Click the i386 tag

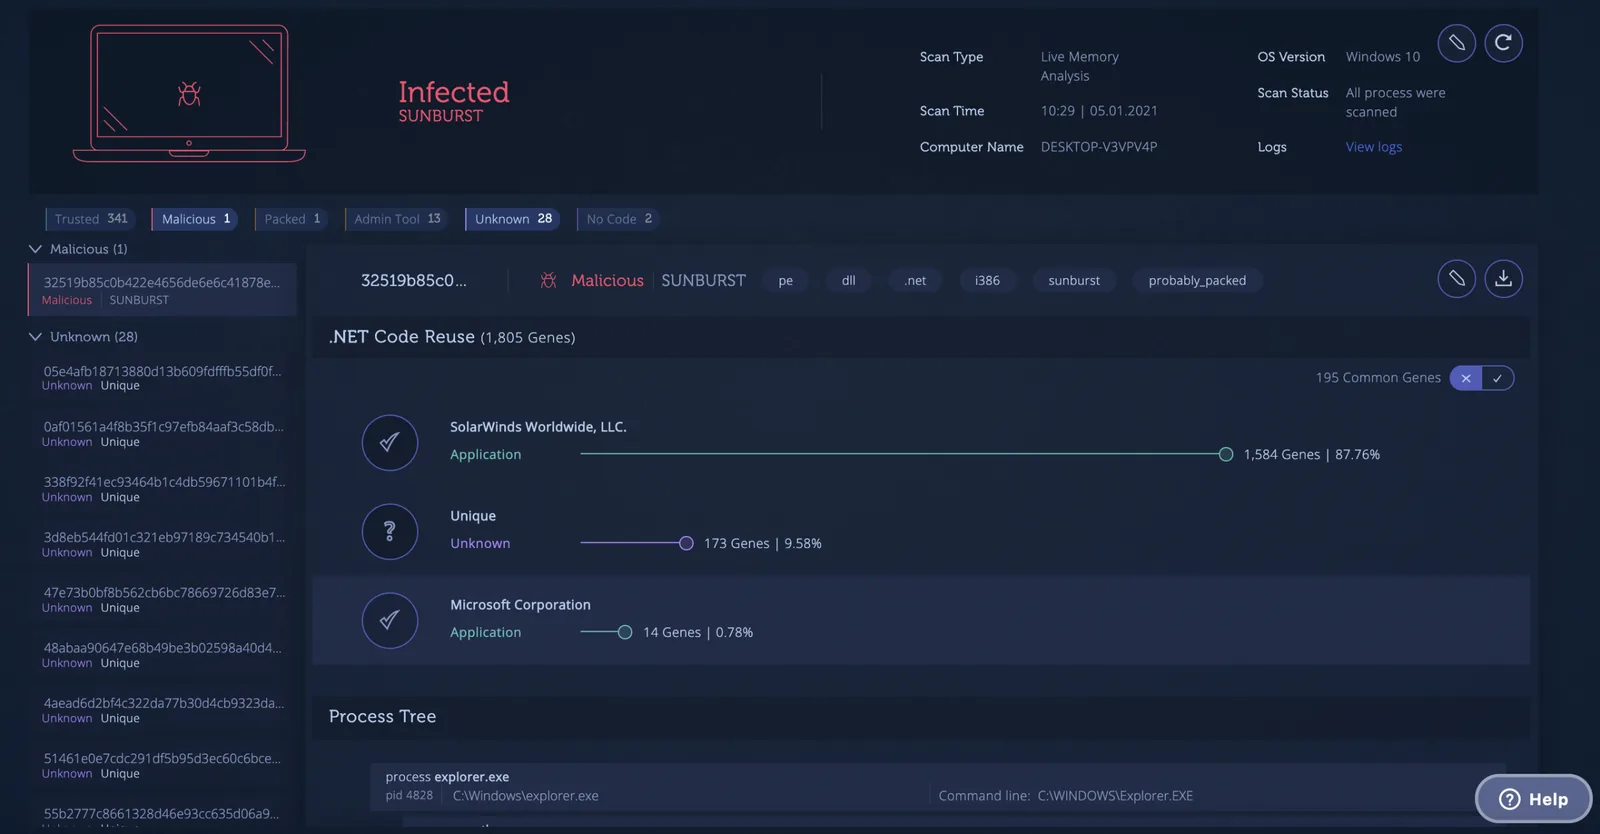(987, 281)
